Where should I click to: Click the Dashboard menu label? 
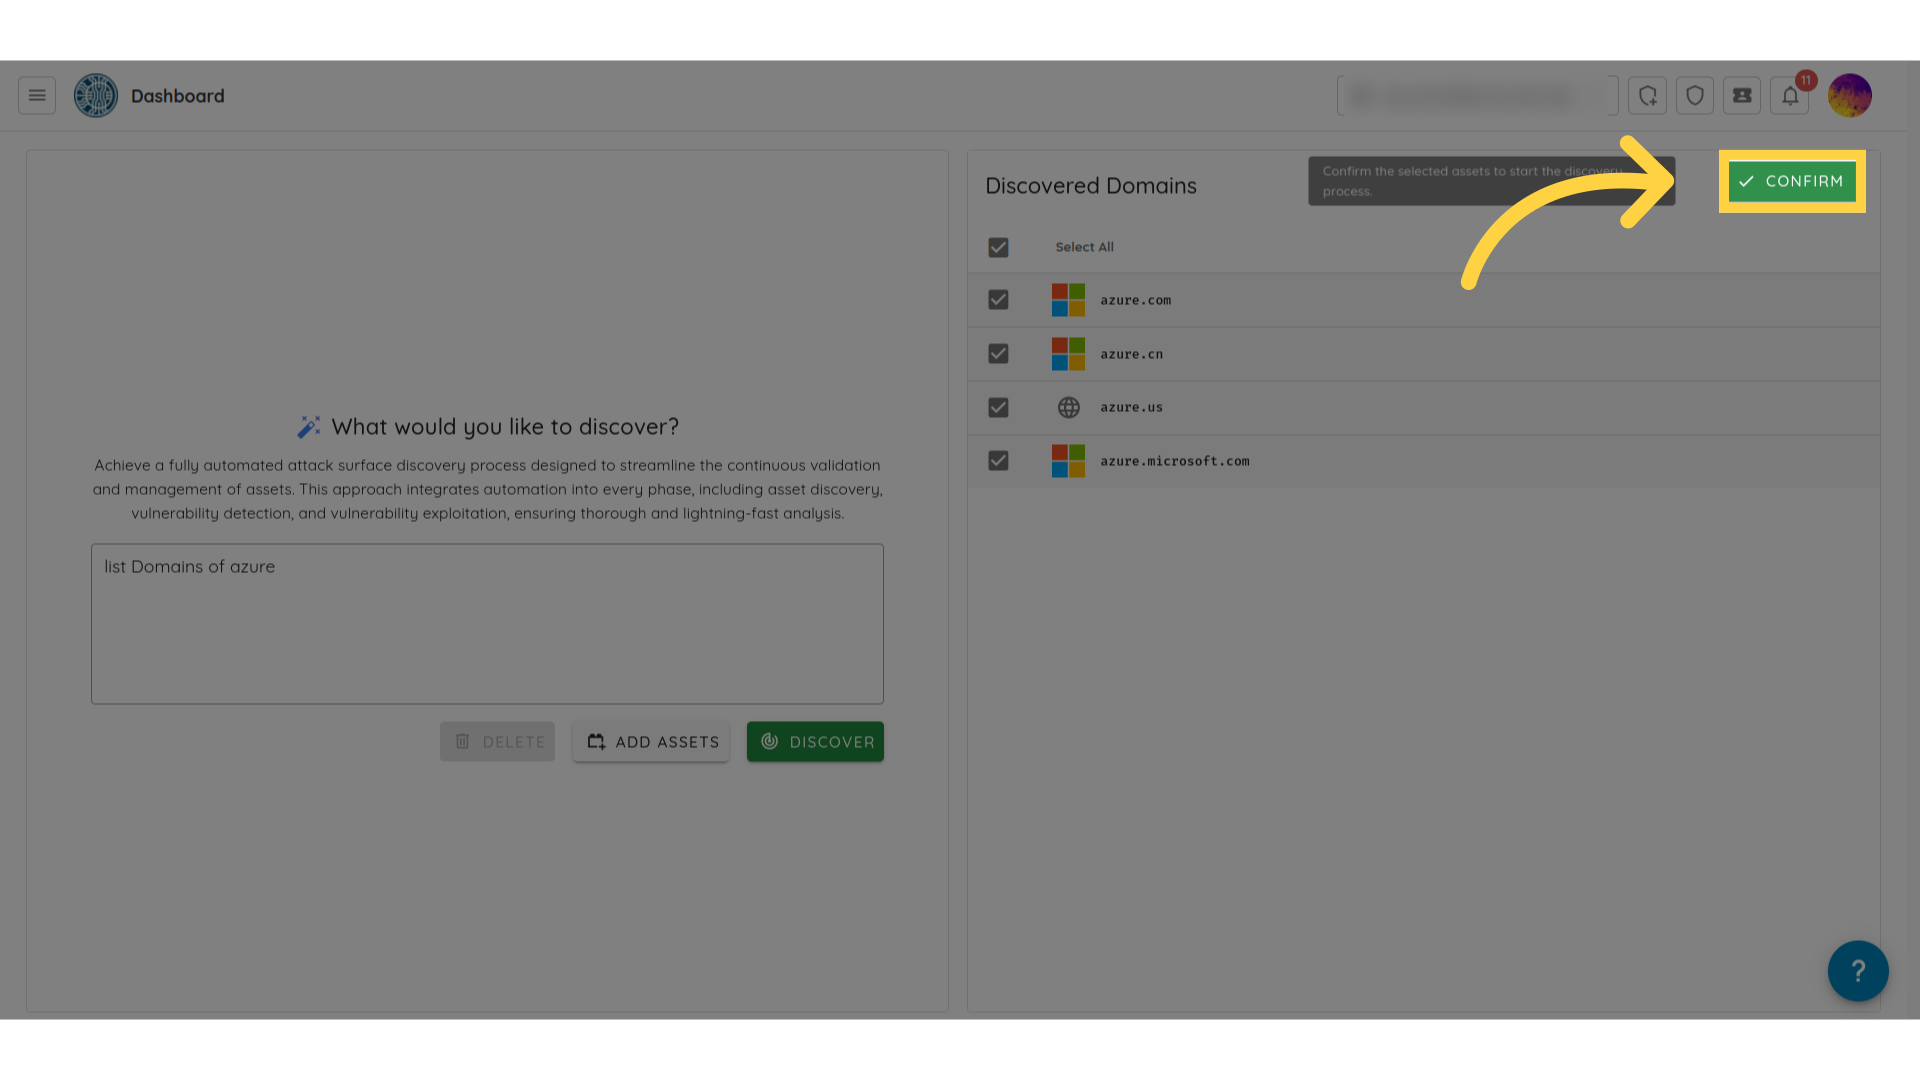tap(177, 95)
